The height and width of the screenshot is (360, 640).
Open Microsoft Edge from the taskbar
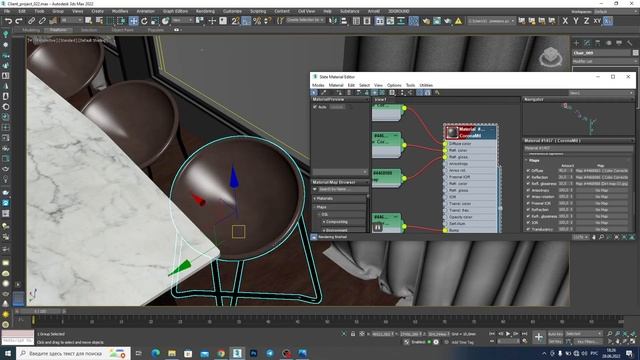(156, 353)
